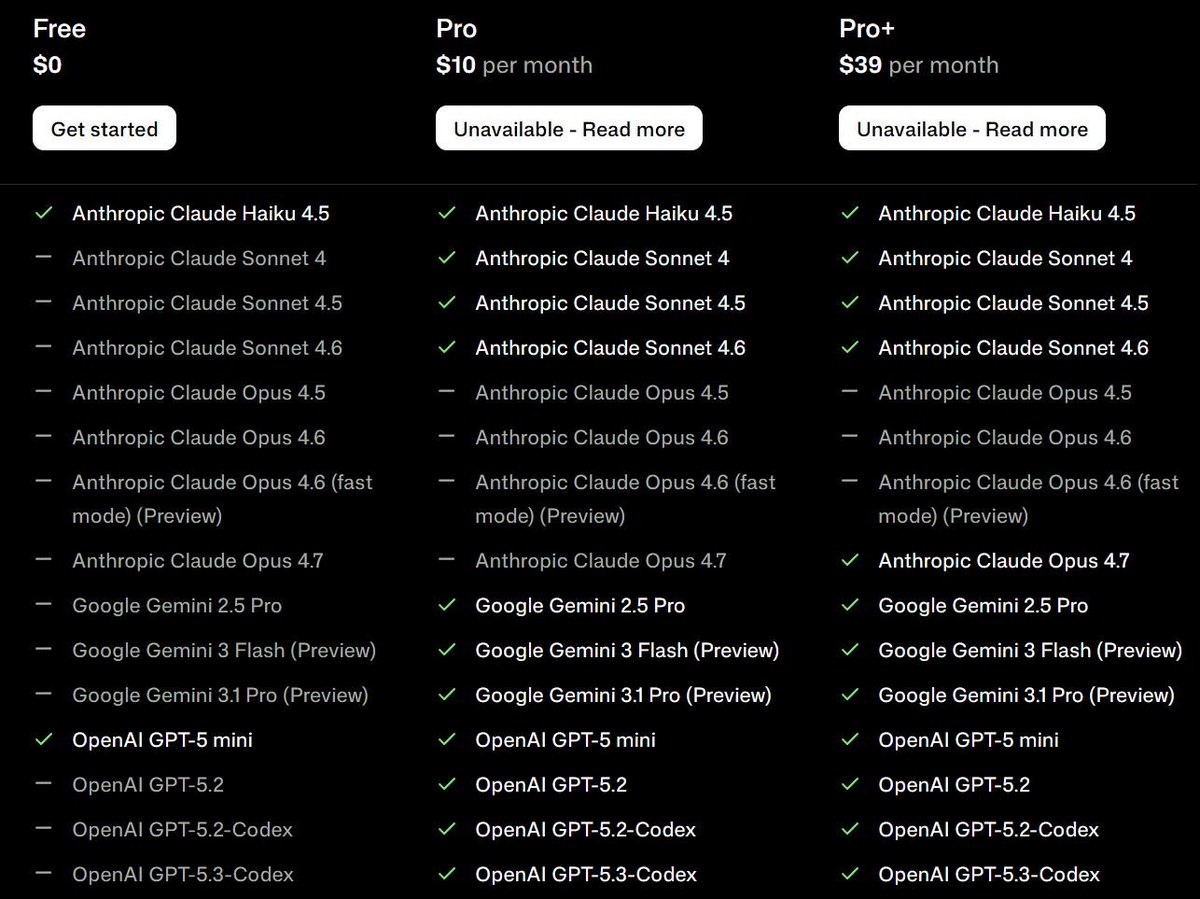Viewport: 1200px width, 899px height.
Task: Click Google Gemini 3 Flash (Preview) text in Free column
Action: click(x=224, y=650)
